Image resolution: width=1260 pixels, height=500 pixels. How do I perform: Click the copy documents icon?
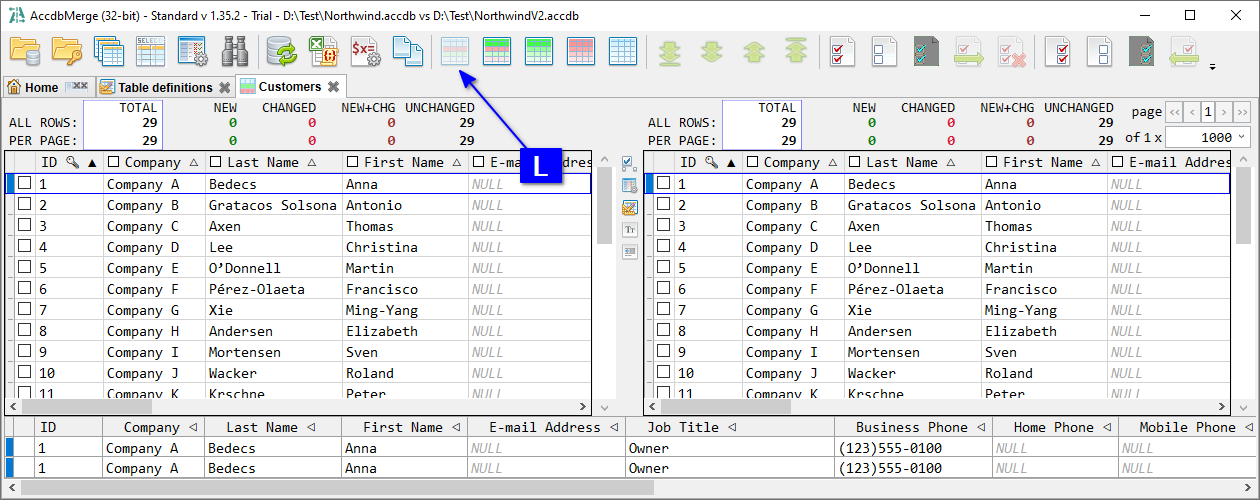[x=407, y=50]
